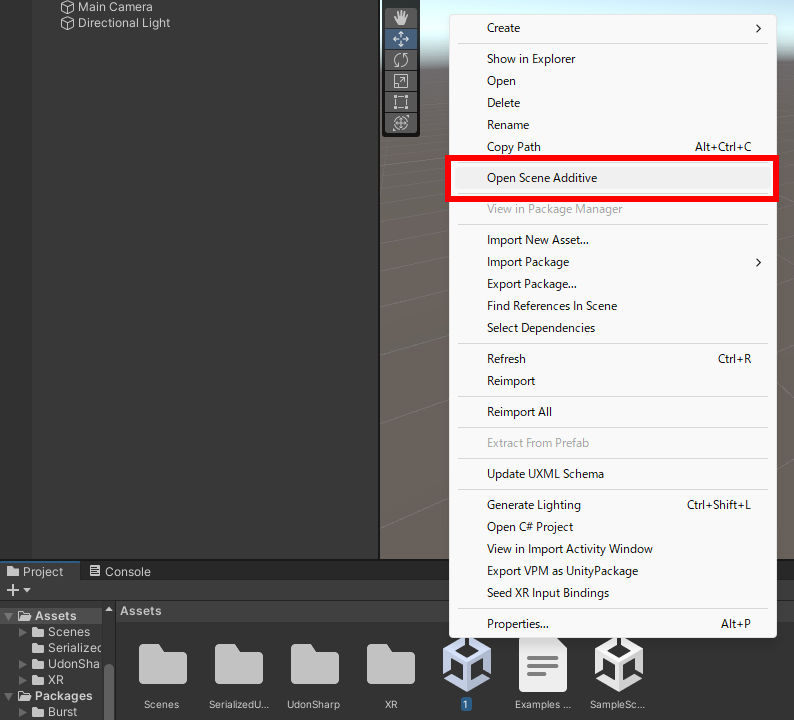Choose Copy Path menu entry
Viewport: 794px width, 720px height.
613,147
